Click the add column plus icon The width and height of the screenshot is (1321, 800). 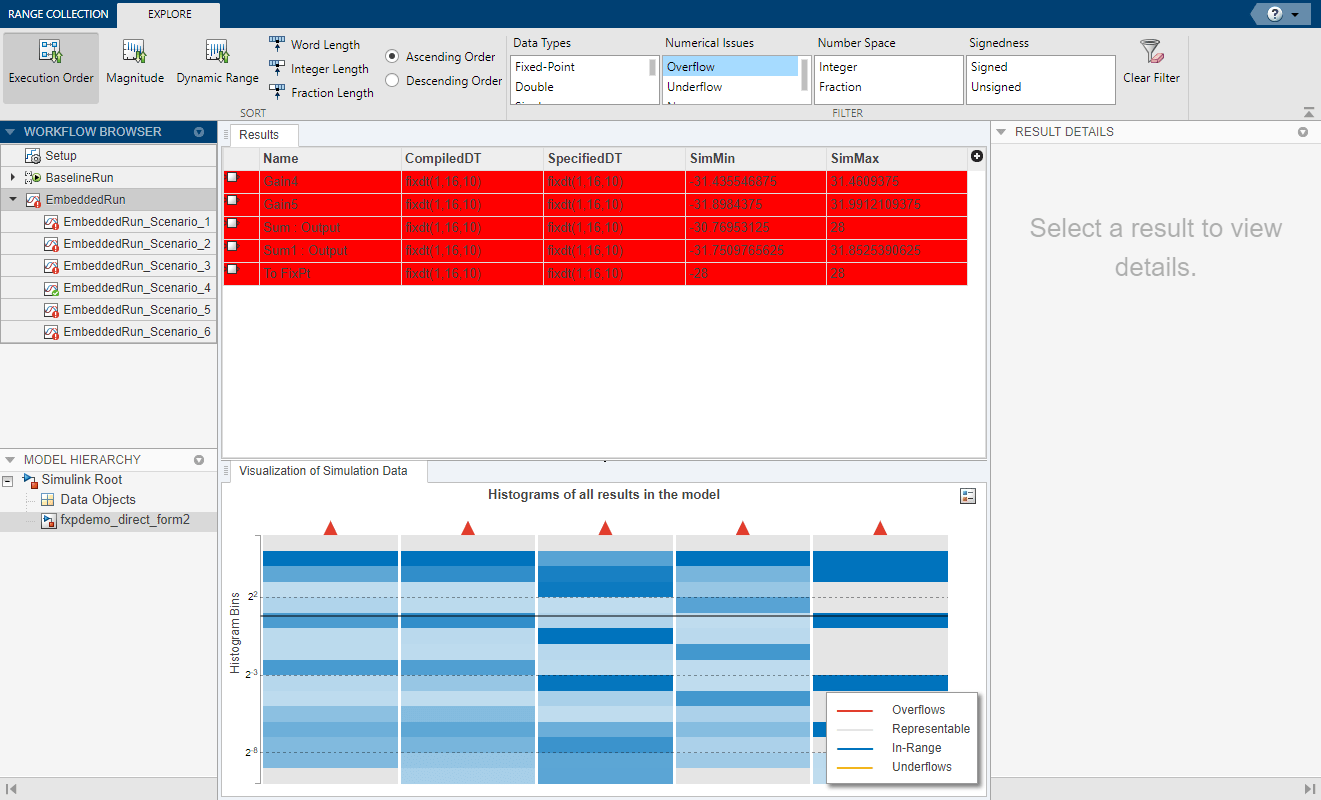977,156
